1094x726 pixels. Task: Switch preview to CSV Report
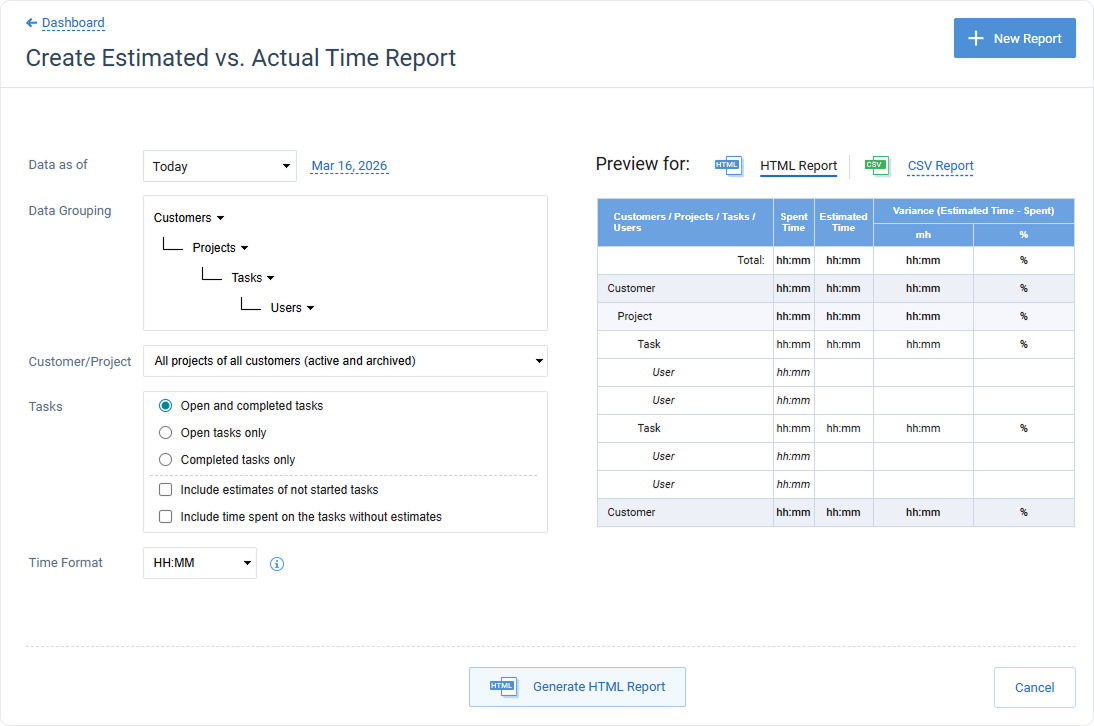[x=940, y=165]
